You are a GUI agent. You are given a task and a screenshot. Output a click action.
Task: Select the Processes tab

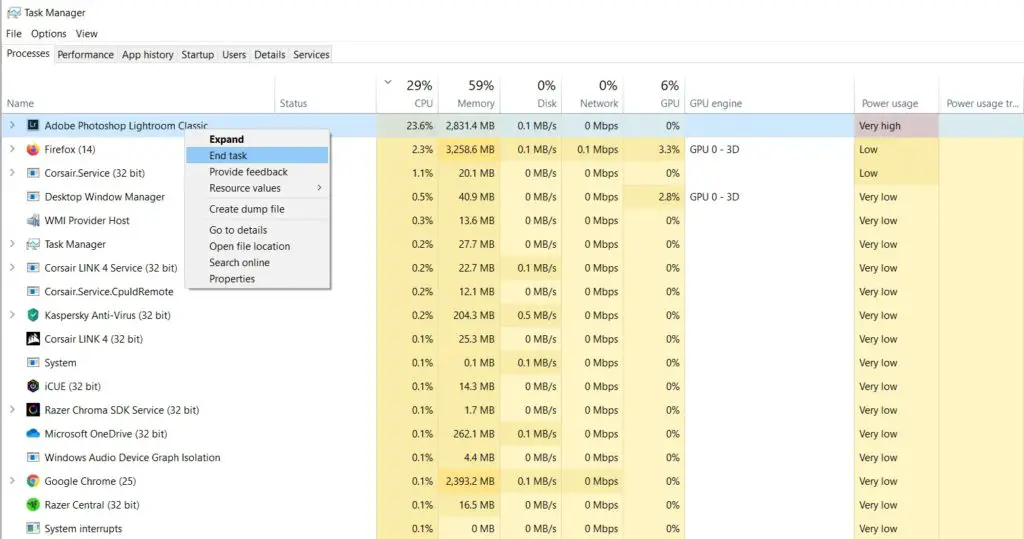[x=27, y=54]
